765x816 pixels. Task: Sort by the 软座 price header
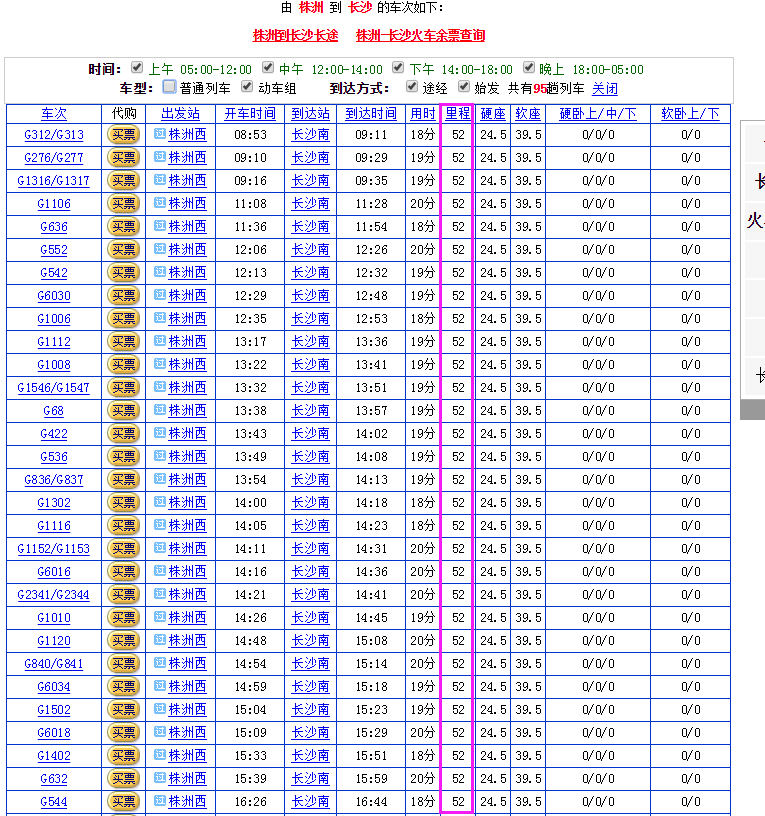point(528,113)
